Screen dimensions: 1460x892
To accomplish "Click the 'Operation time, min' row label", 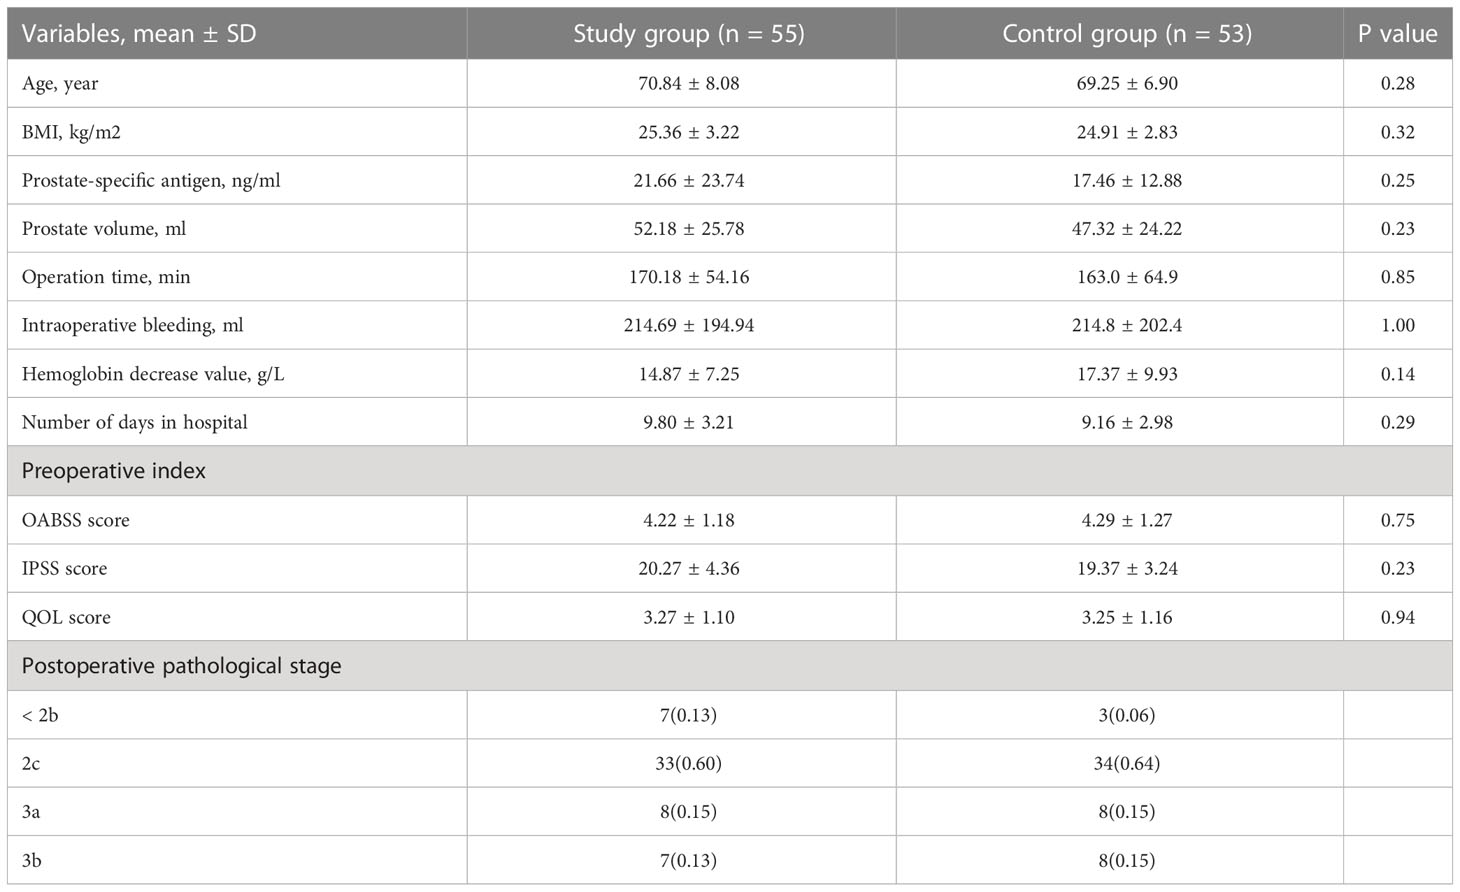I will click(106, 277).
